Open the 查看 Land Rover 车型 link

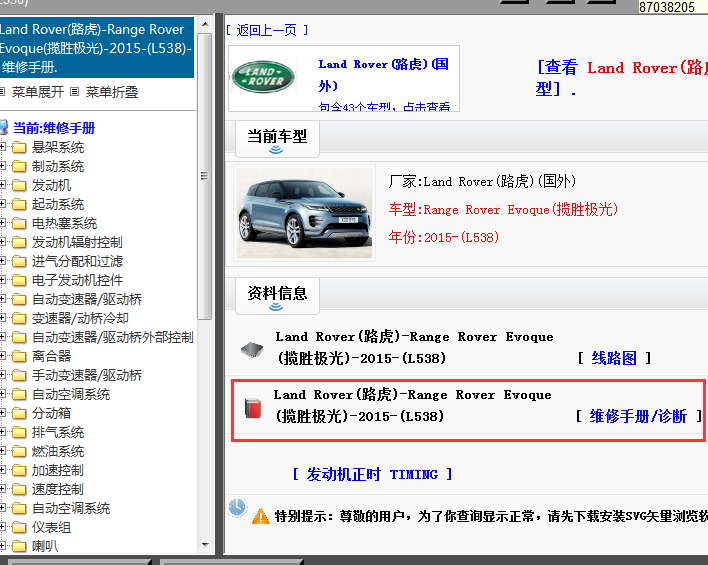click(622, 78)
